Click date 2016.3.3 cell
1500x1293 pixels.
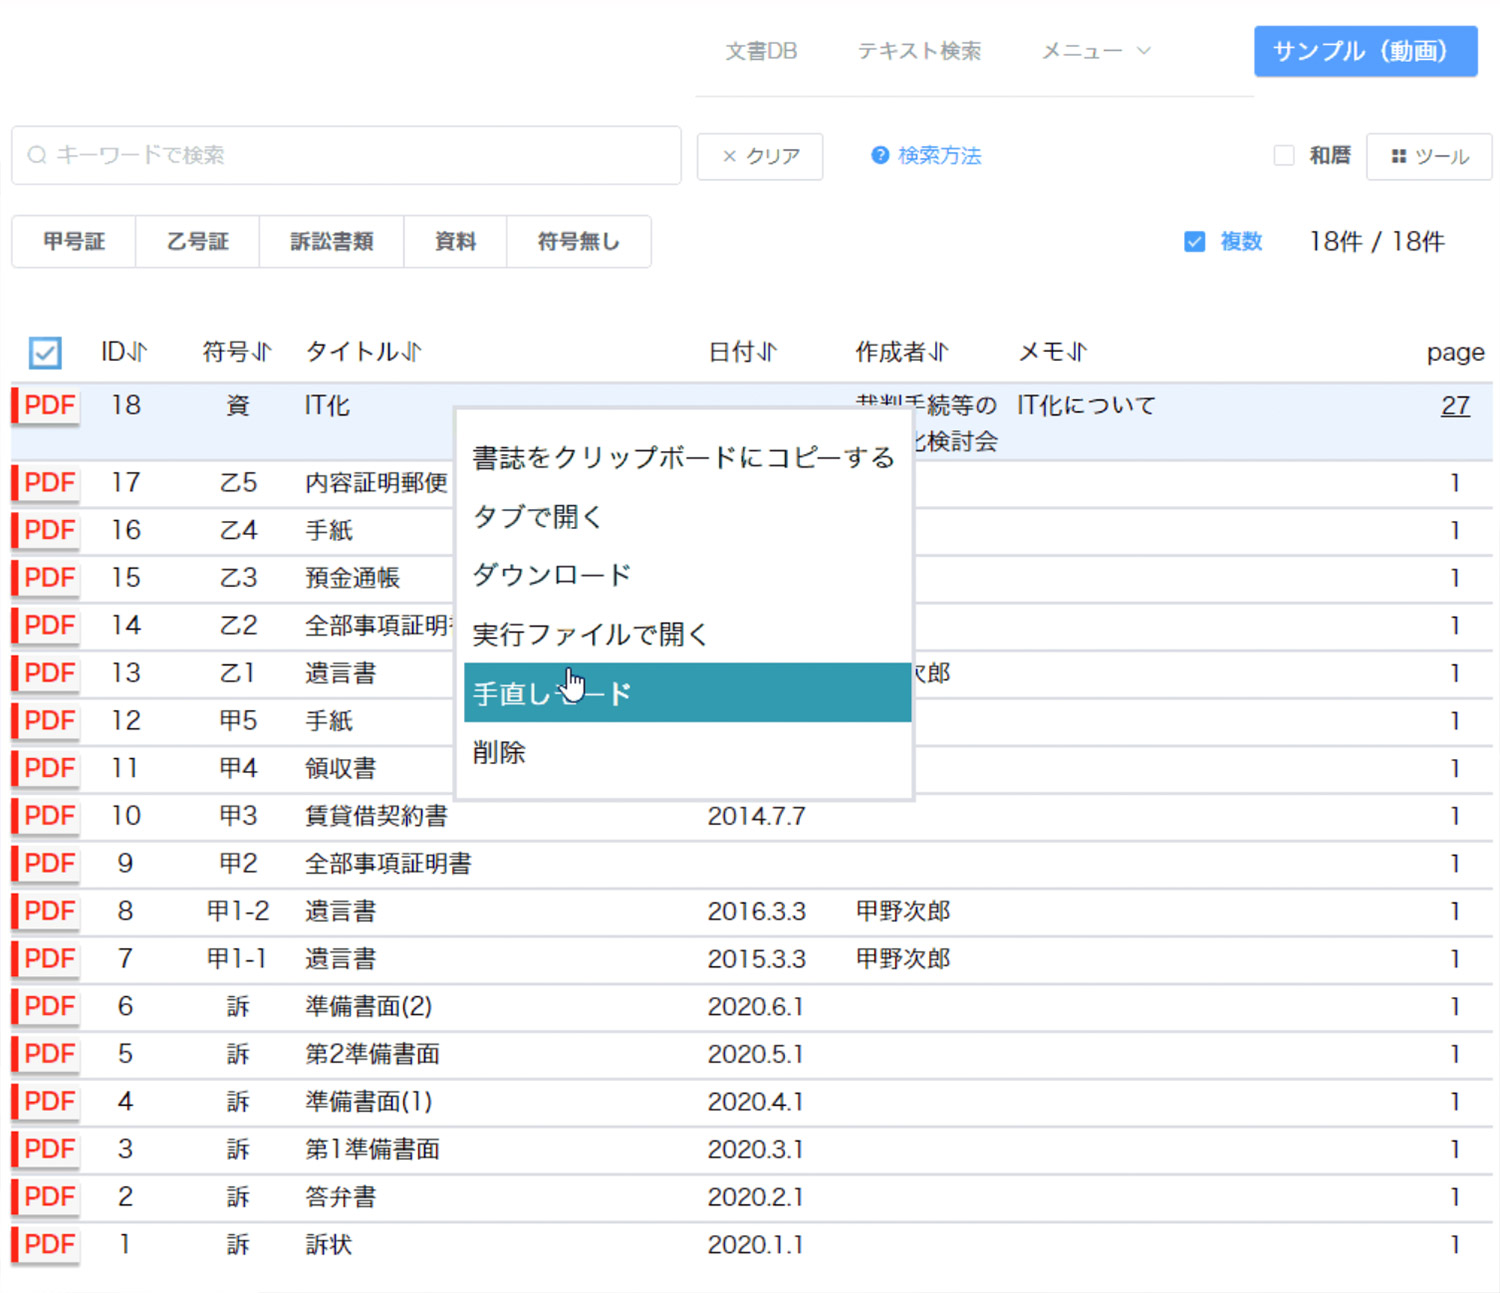click(x=757, y=911)
